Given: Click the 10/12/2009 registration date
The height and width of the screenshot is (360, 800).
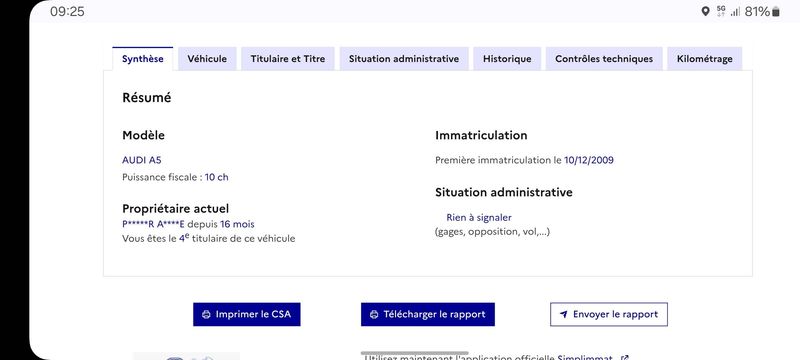Looking at the screenshot, I should coord(589,160).
